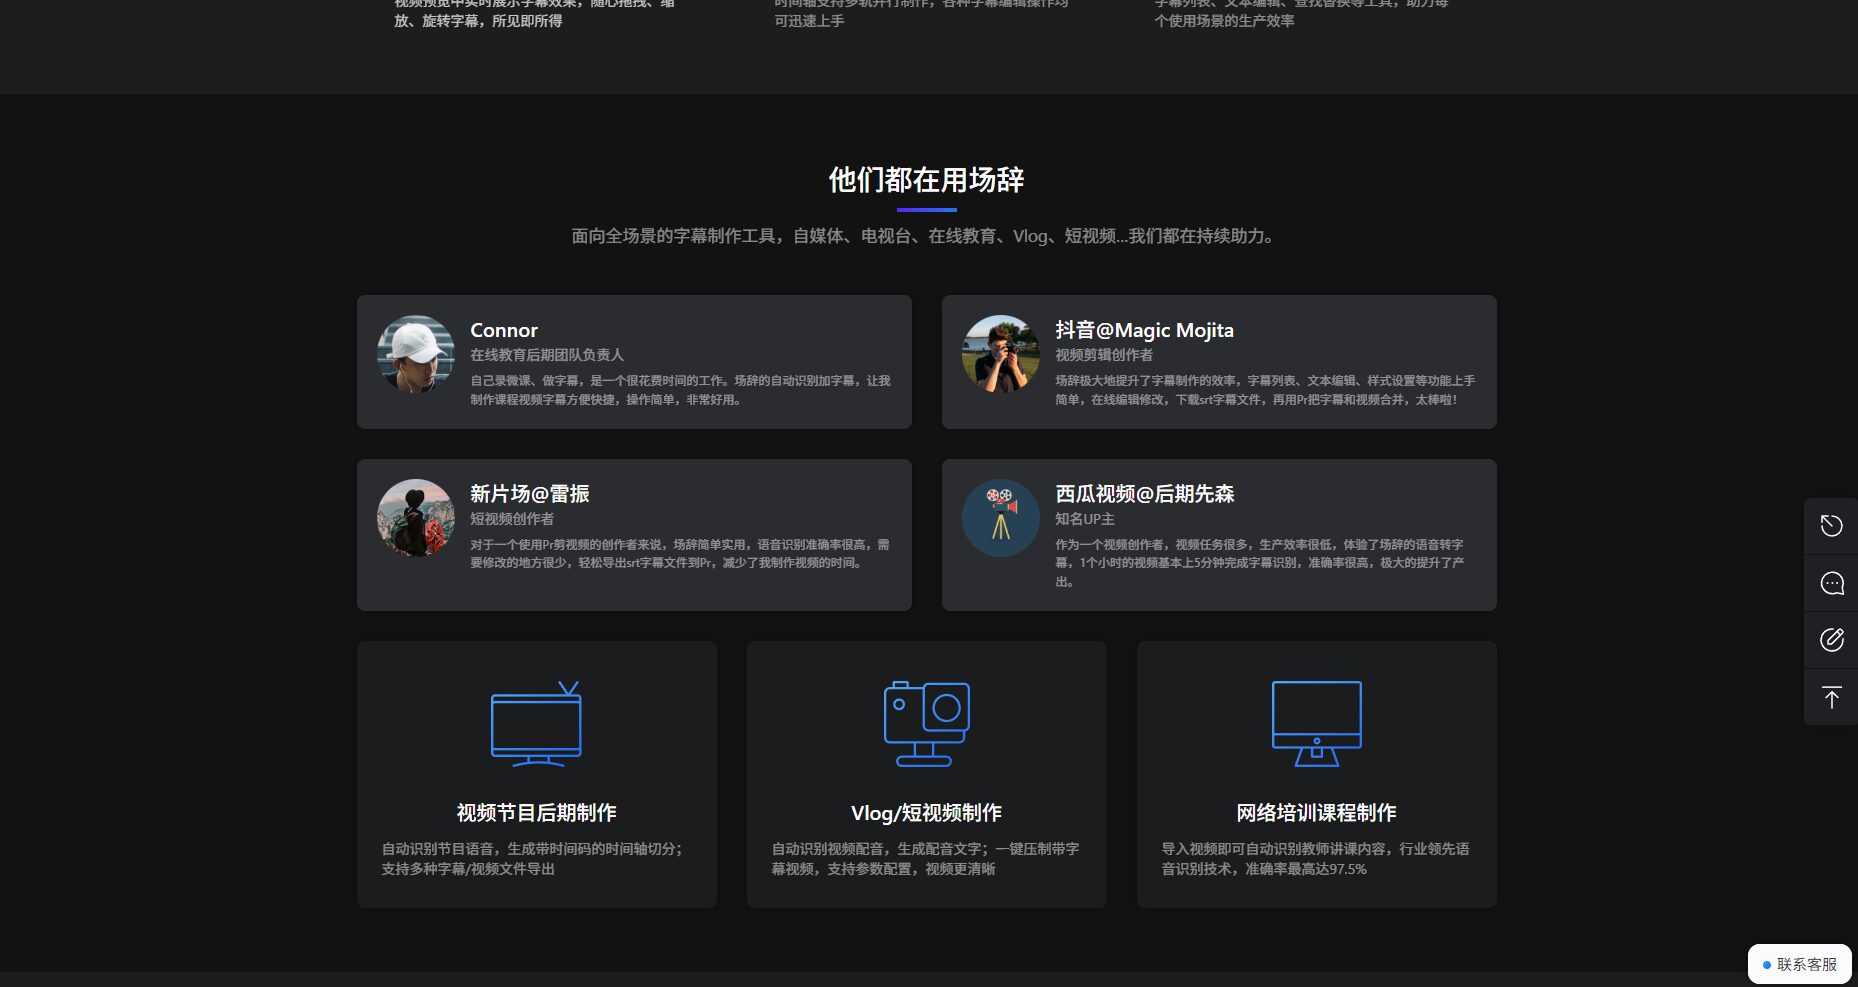
Task: Click the action camera icon for Vlog
Action: [926, 724]
